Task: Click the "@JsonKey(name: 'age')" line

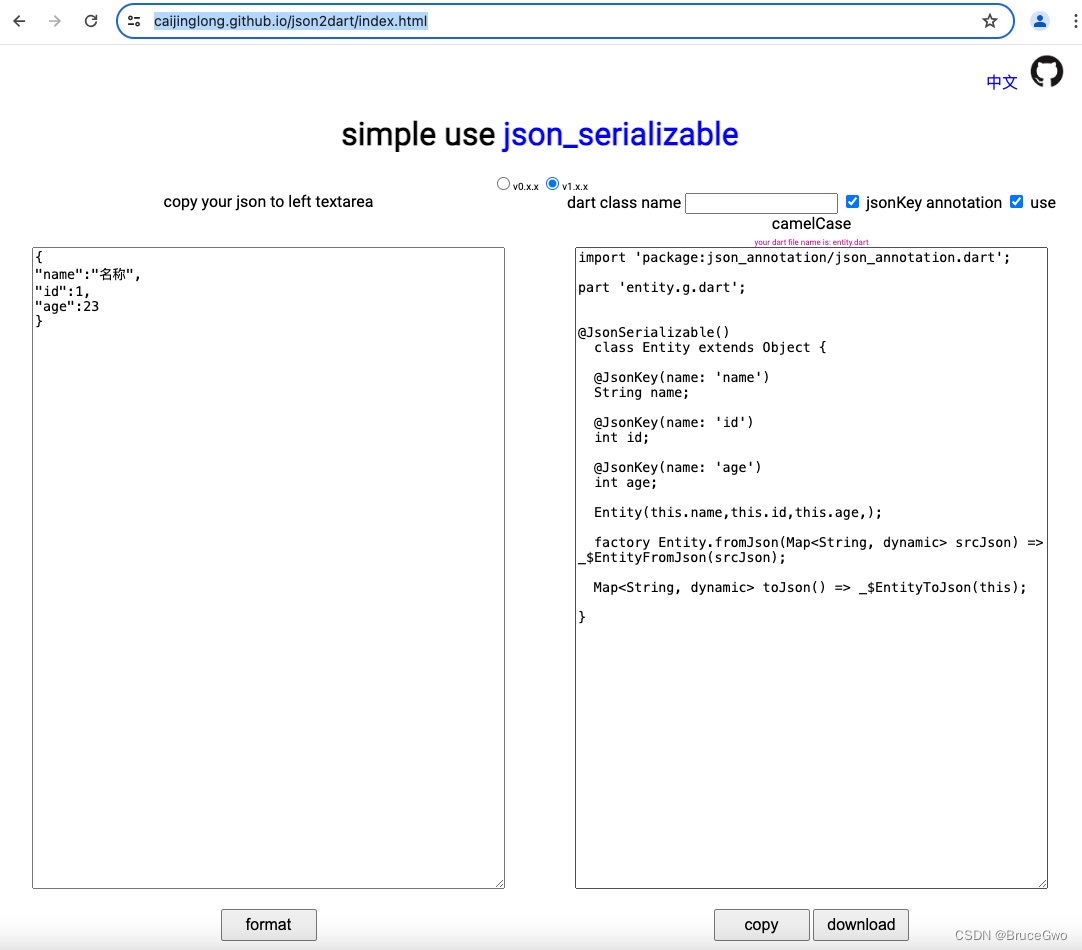Action: [x=678, y=467]
